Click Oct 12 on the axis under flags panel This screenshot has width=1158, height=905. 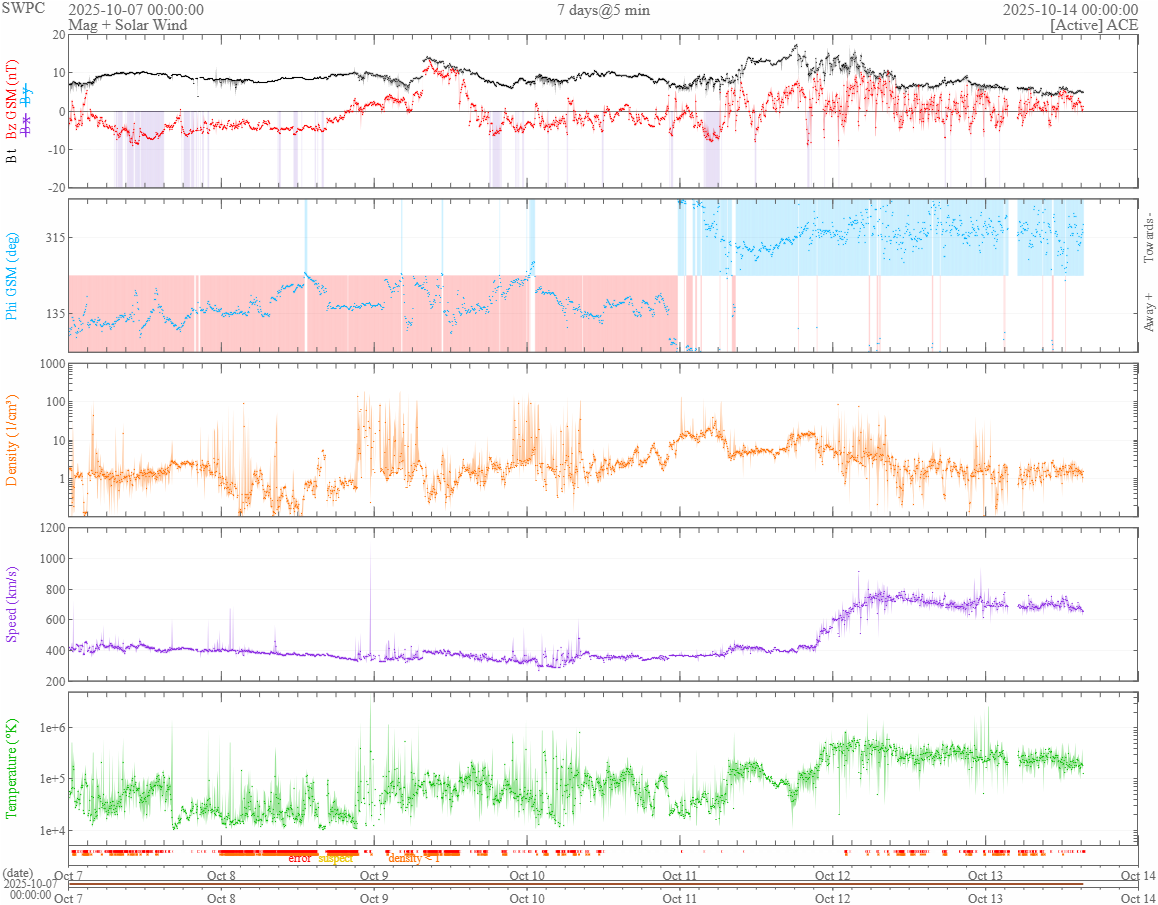click(833, 876)
